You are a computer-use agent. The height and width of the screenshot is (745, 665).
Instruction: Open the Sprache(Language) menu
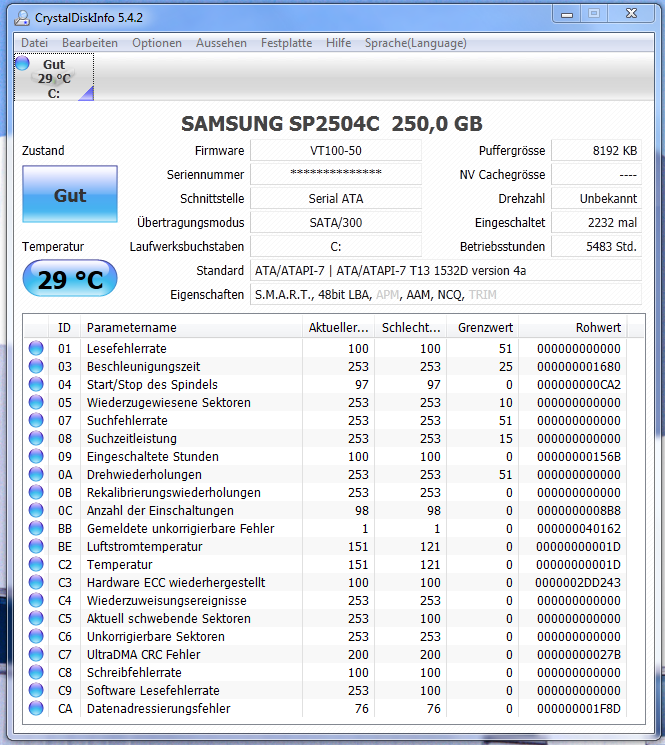[x=416, y=43]
